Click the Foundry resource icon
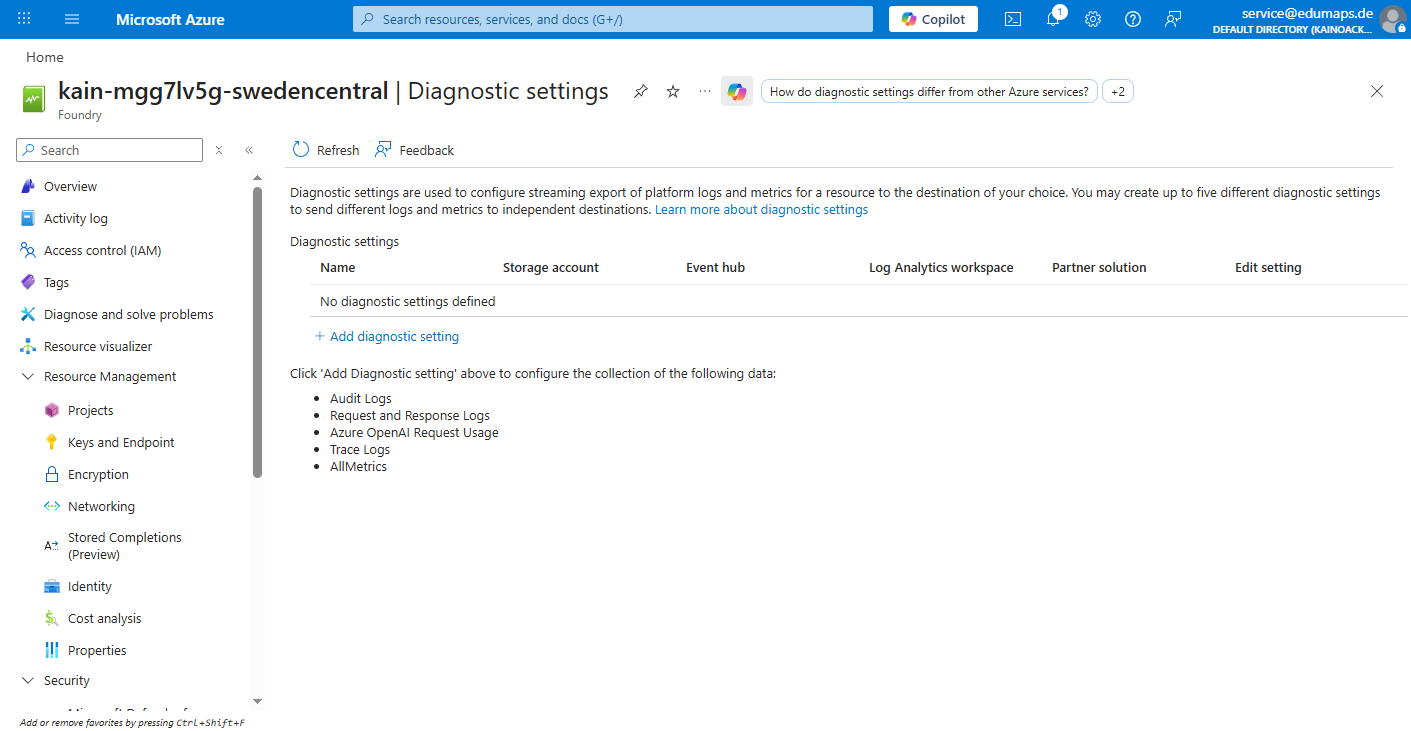This screenshot has height=731, width=1411. (x=34, y=99)
